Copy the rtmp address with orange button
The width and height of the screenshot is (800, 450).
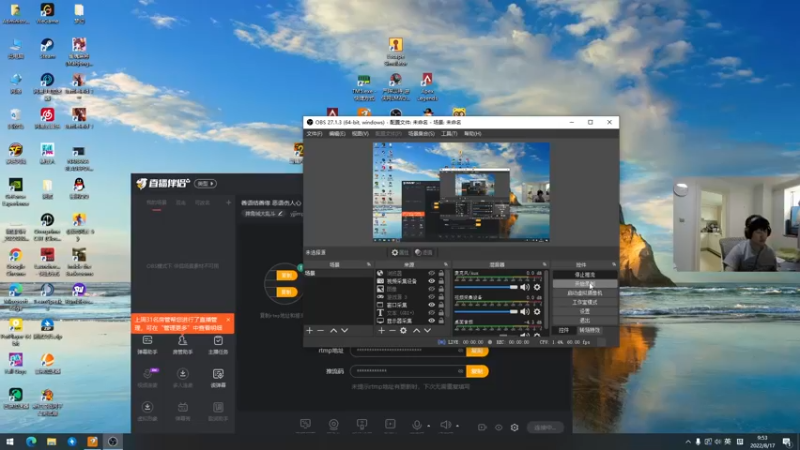[x=477, y=351]
